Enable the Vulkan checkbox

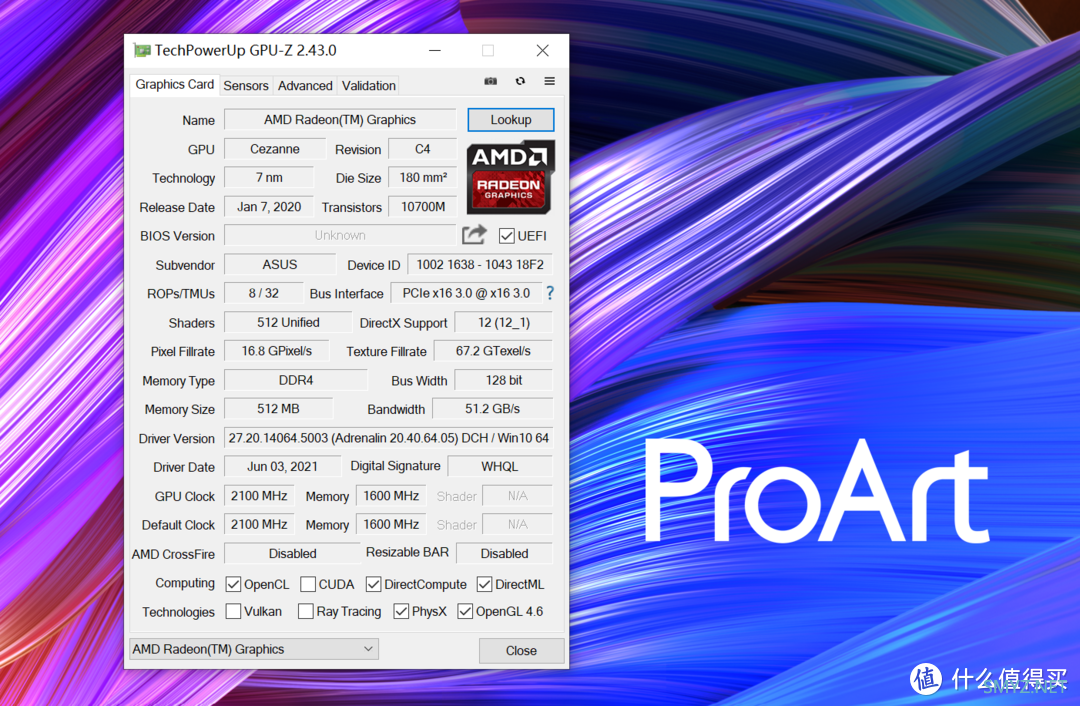(233, 611)
